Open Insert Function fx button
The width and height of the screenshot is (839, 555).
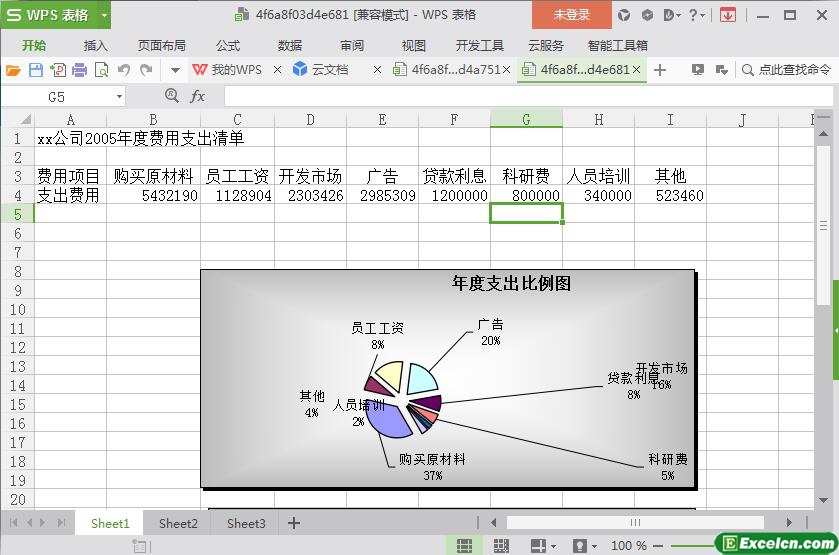click(197, 96)
